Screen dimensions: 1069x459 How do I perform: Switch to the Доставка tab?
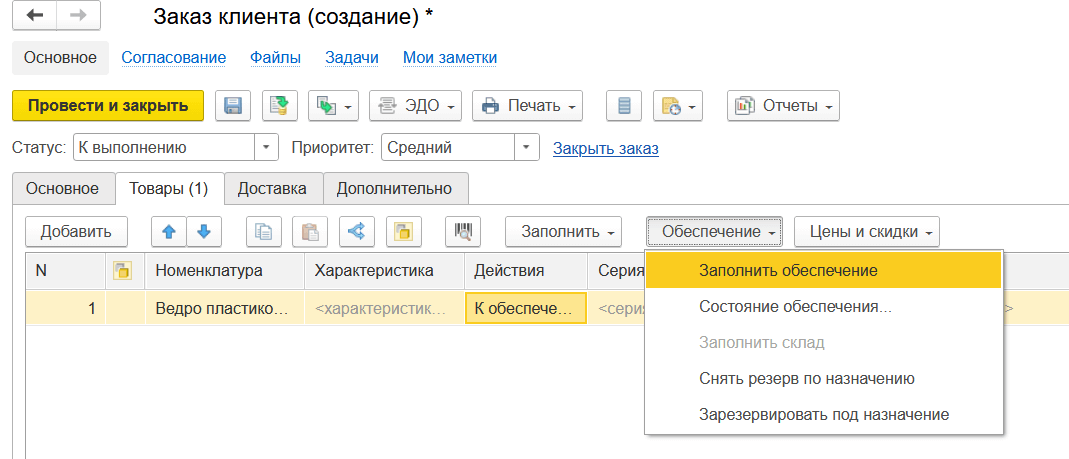tap(273, 188)
